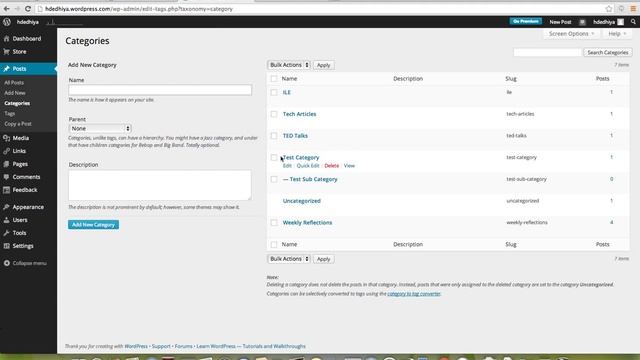
Task: Click View under Test Category
Action: [349, 166]
